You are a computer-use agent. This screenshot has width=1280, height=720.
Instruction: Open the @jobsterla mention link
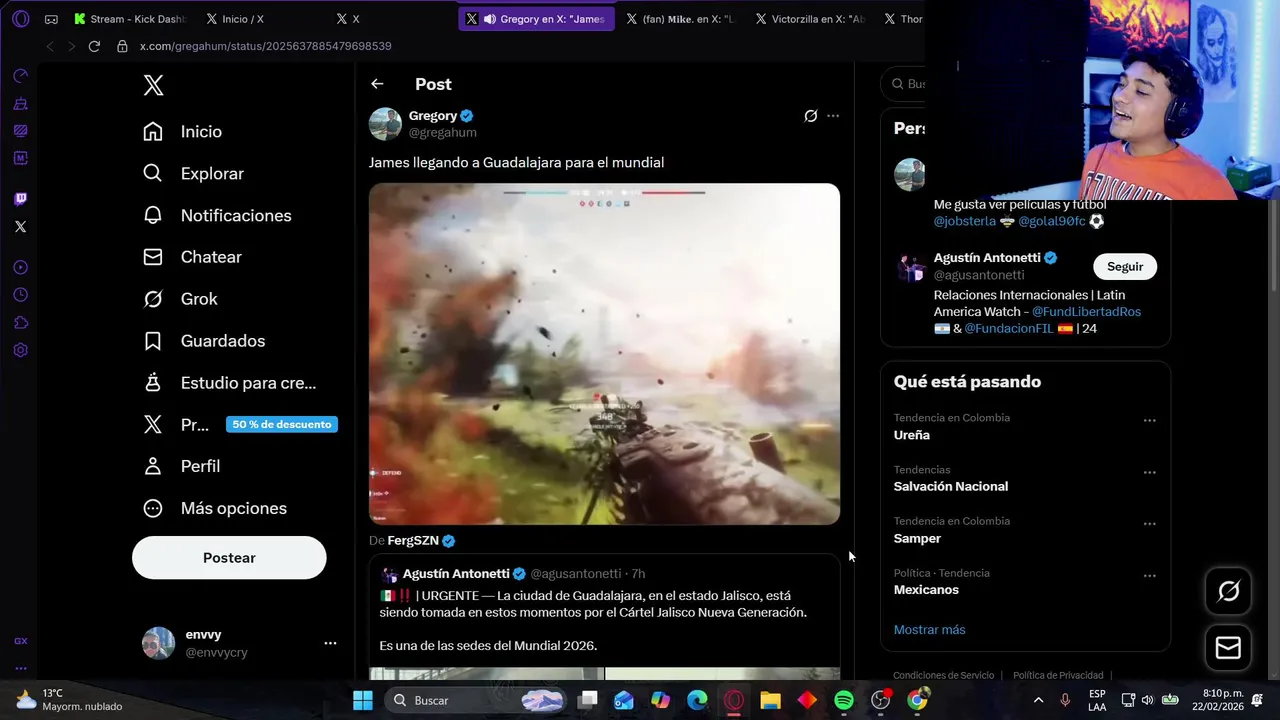click(965, 221)
